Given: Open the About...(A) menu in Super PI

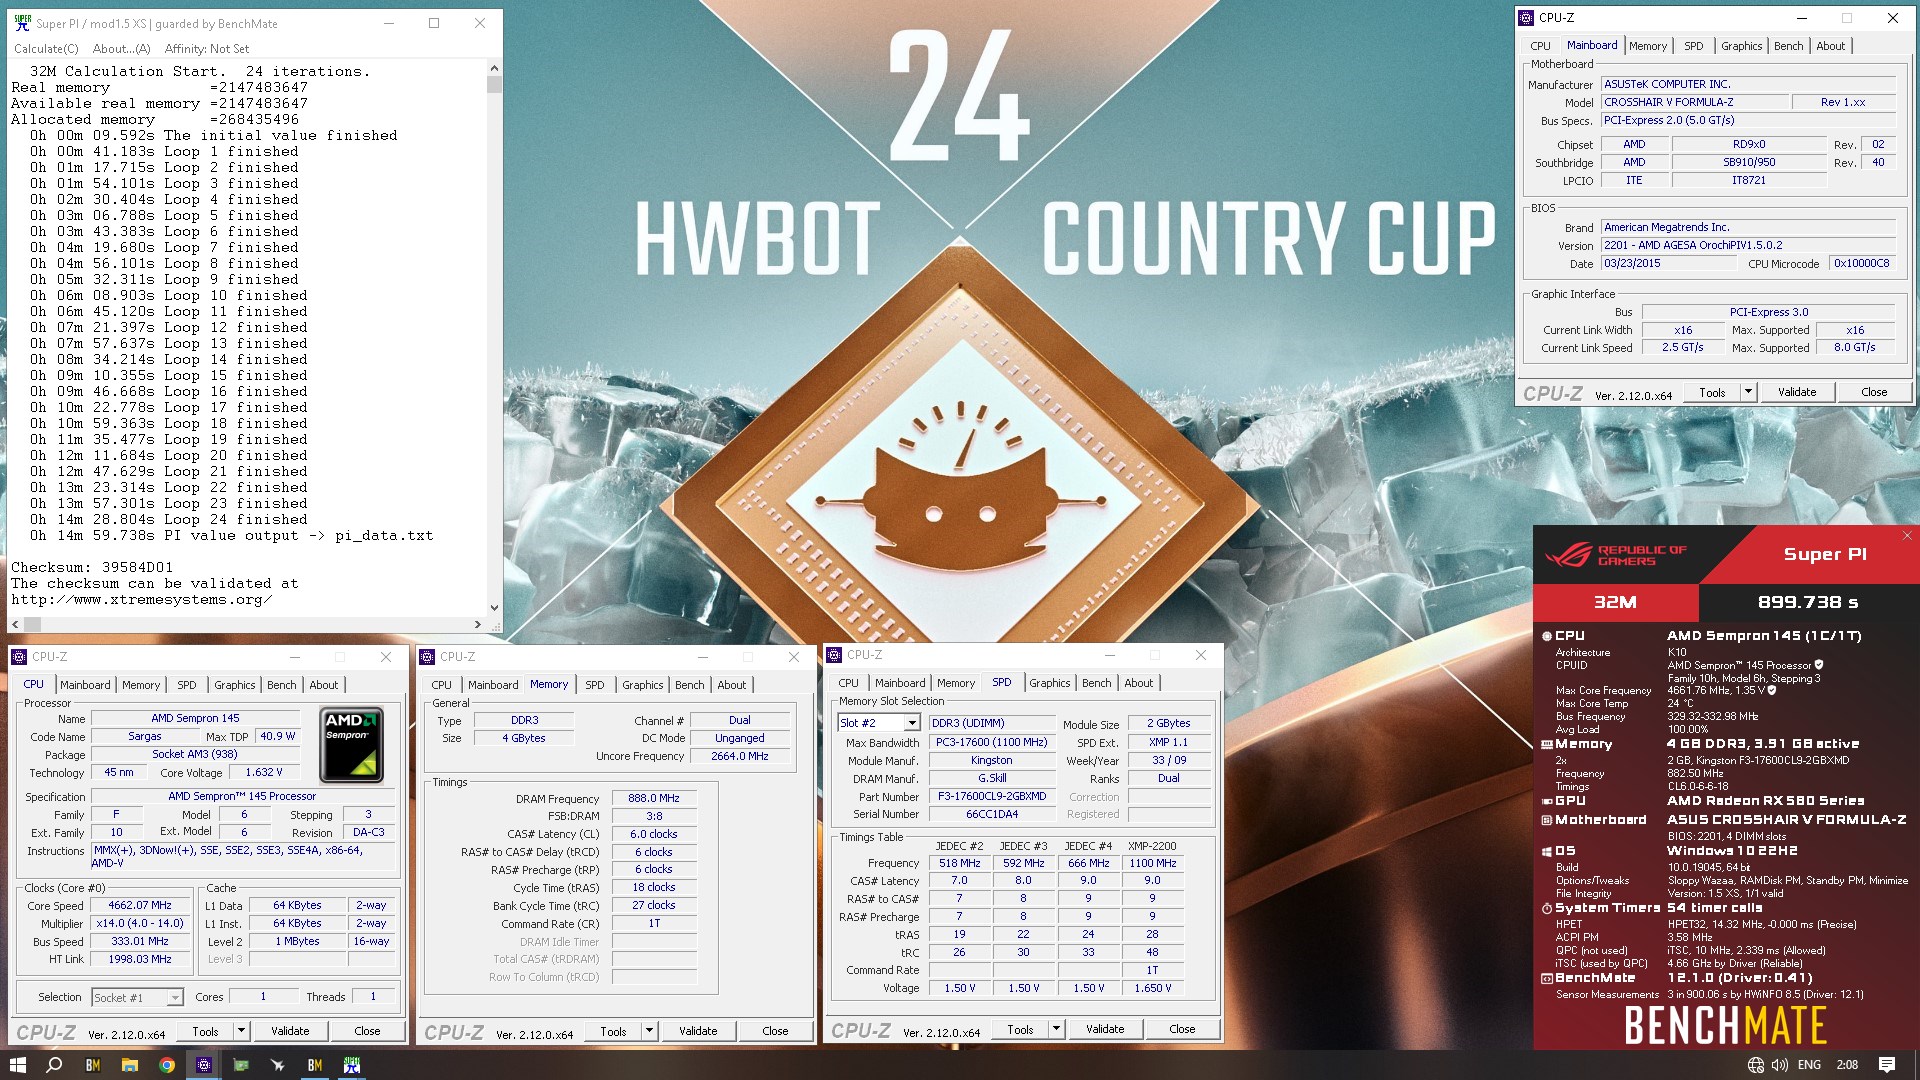Looking at the screenshot, I should (x=121, y=49).
